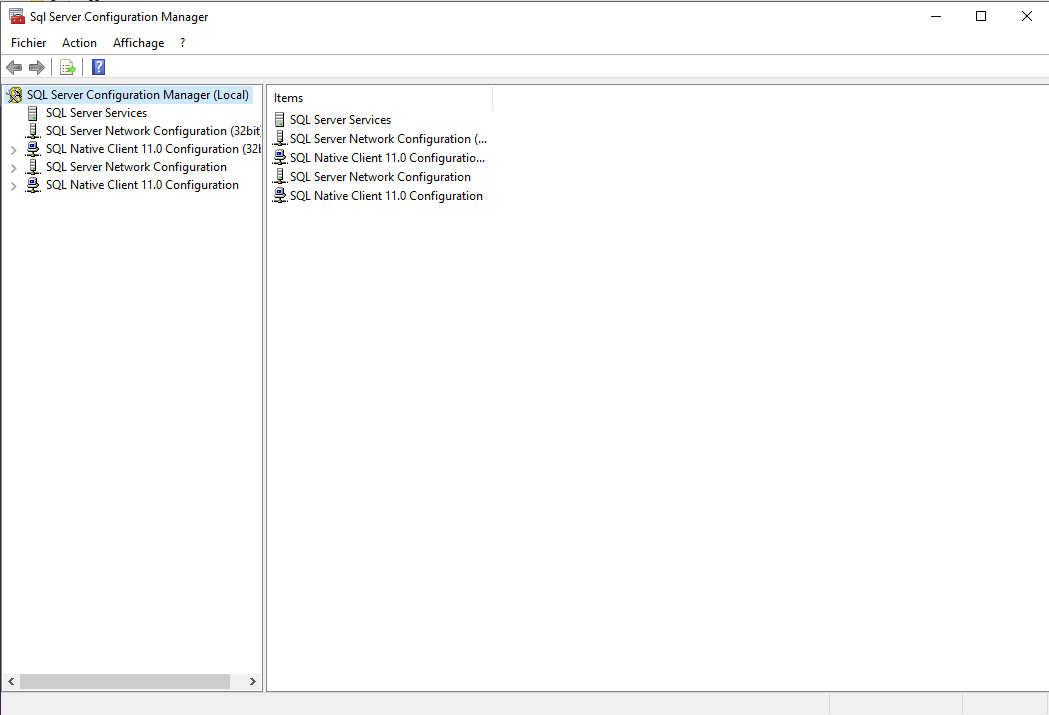Click the Back arrow toolbar icon
Image resolution: width=1049 pixels, height=715 pixels.
(14, 67)
